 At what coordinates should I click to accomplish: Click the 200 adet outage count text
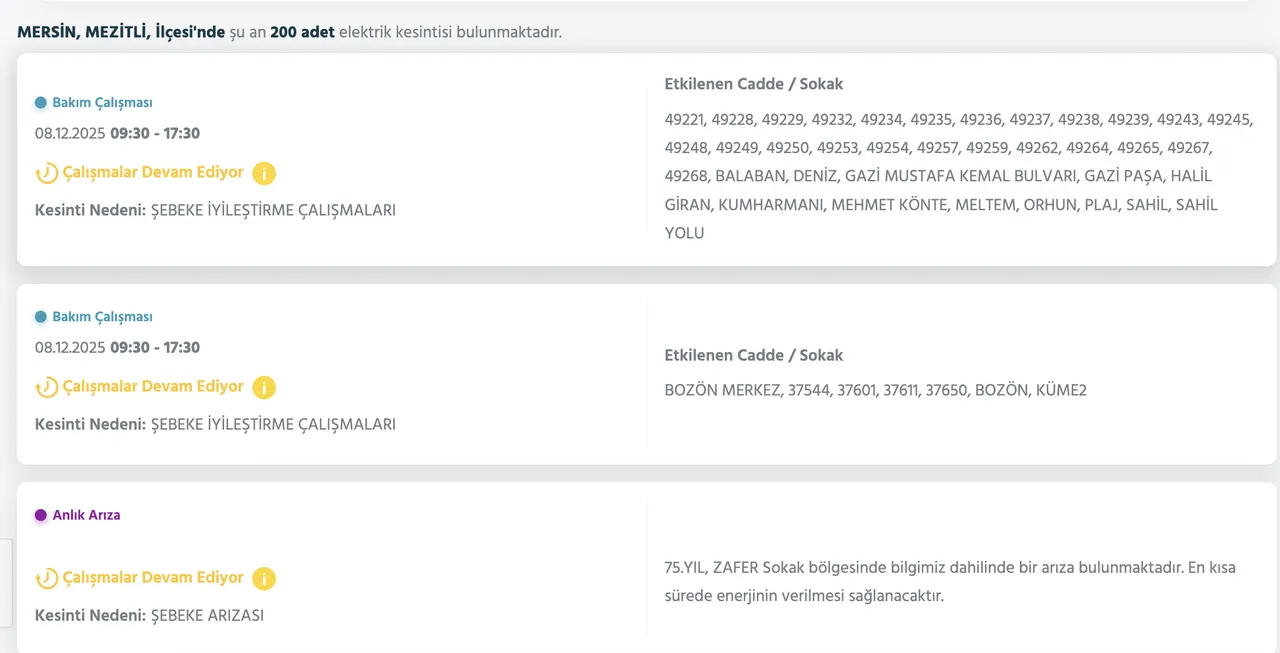click(x=302, y=32)
